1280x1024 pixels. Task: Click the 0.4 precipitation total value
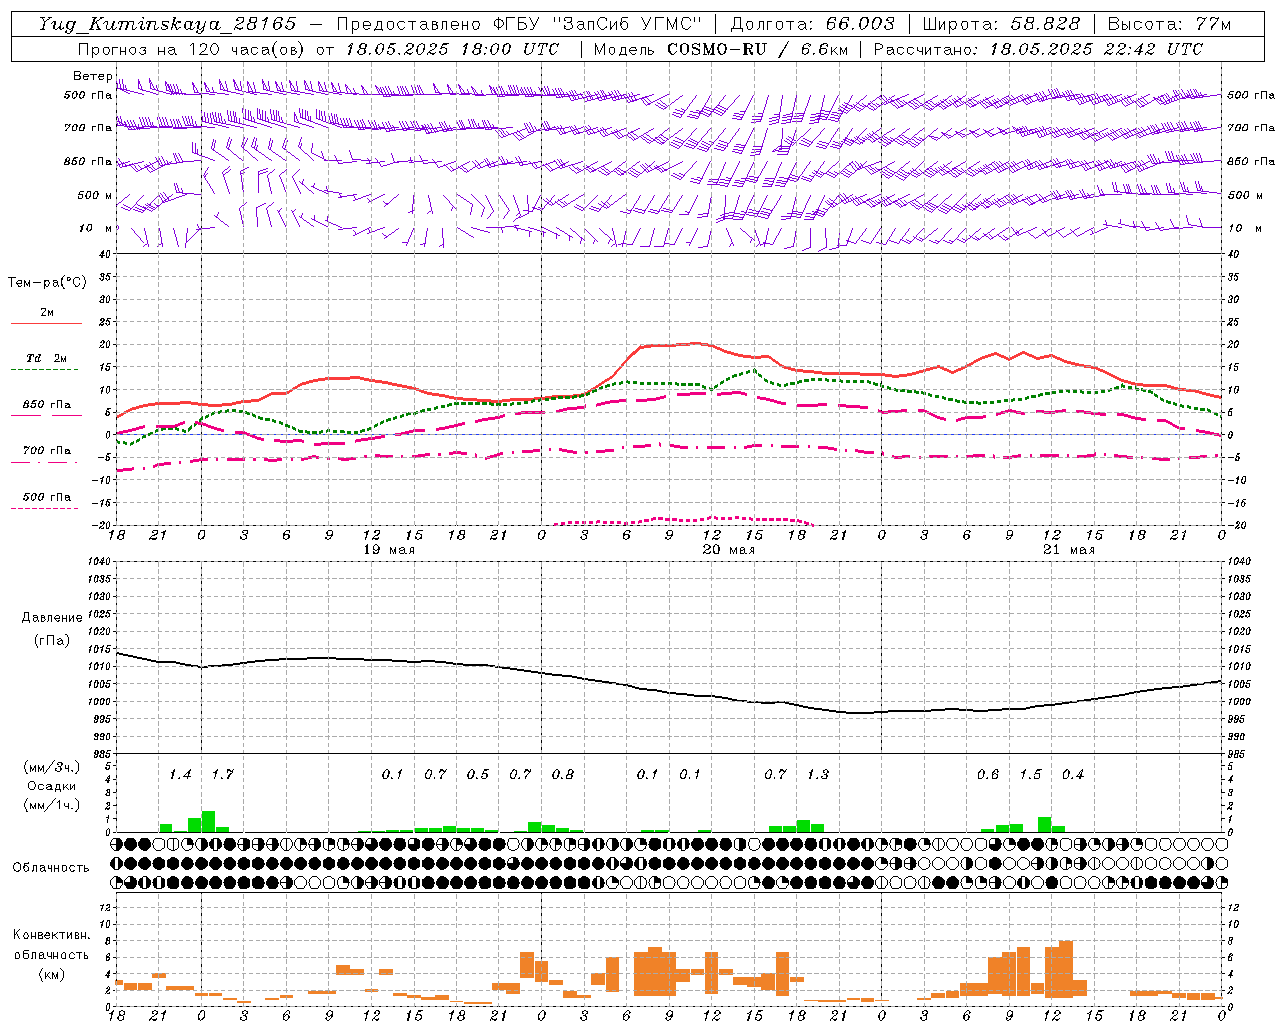point(1073,774)
